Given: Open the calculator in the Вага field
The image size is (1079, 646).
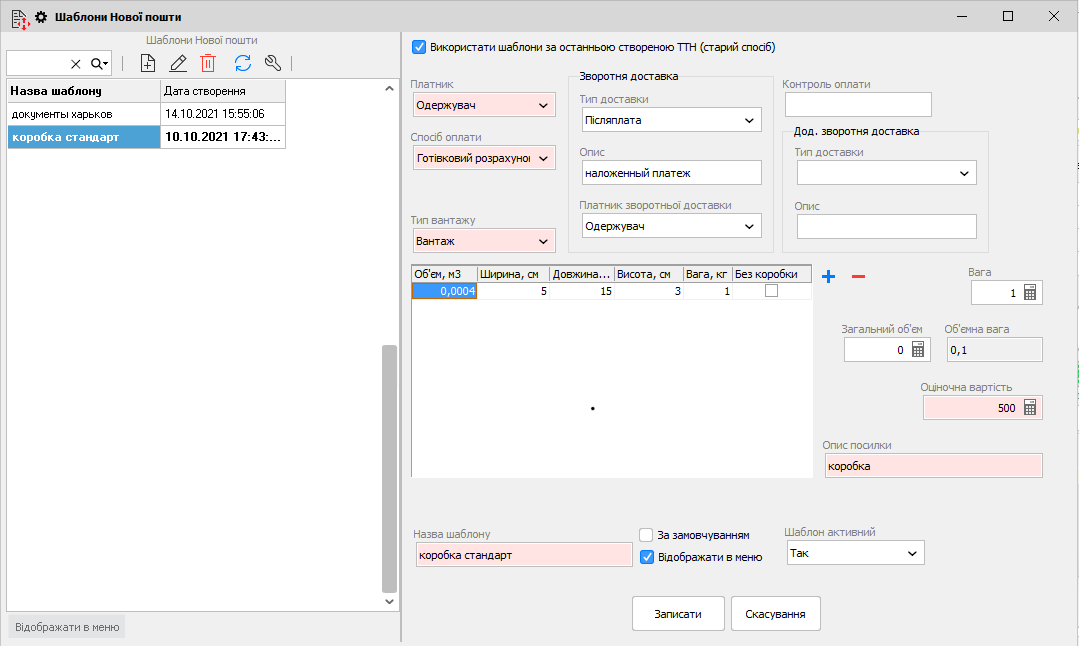Looking at the screenshot, I should tap(1031, 293).
